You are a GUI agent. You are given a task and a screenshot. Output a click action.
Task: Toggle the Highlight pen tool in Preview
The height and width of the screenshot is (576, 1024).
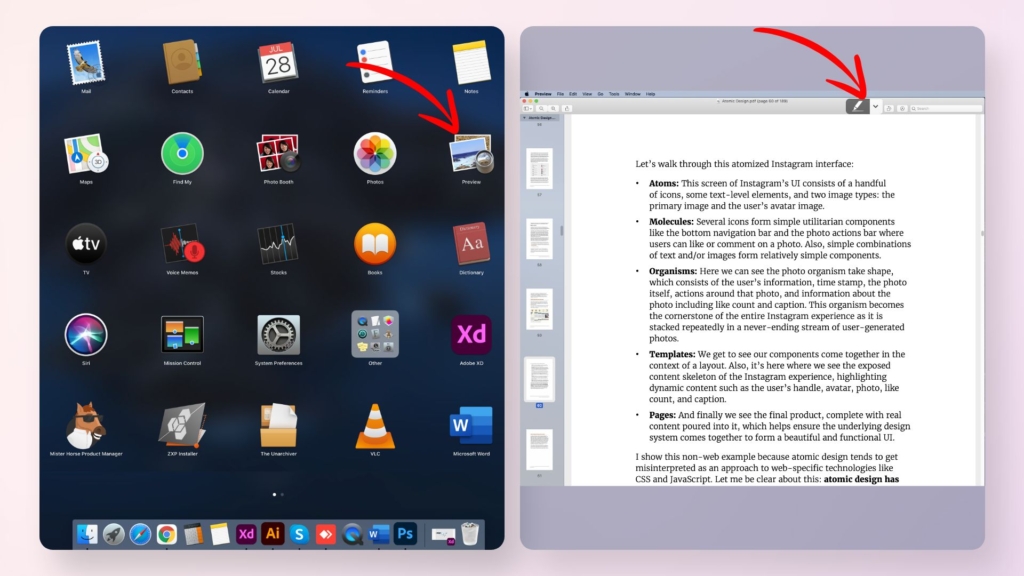[857, 106]
